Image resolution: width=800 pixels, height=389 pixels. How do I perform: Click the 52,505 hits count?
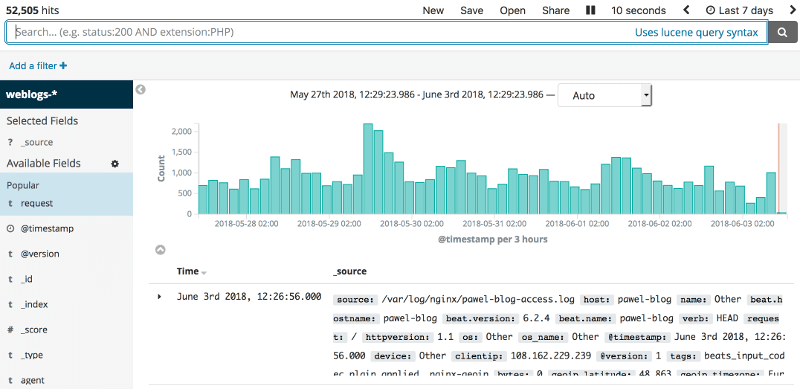tap(33, 10)
